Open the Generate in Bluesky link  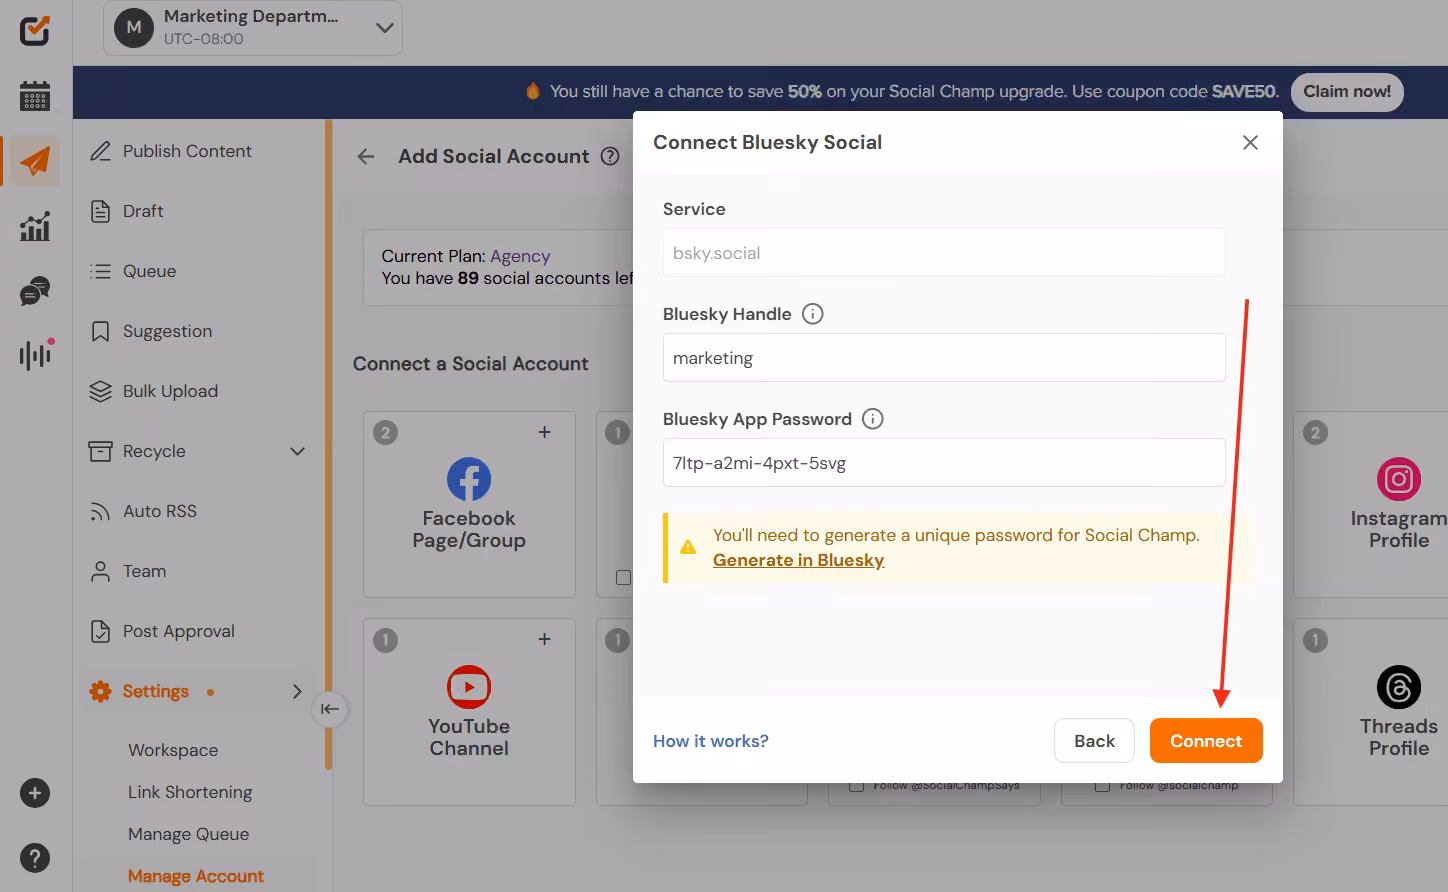point(799,560)
